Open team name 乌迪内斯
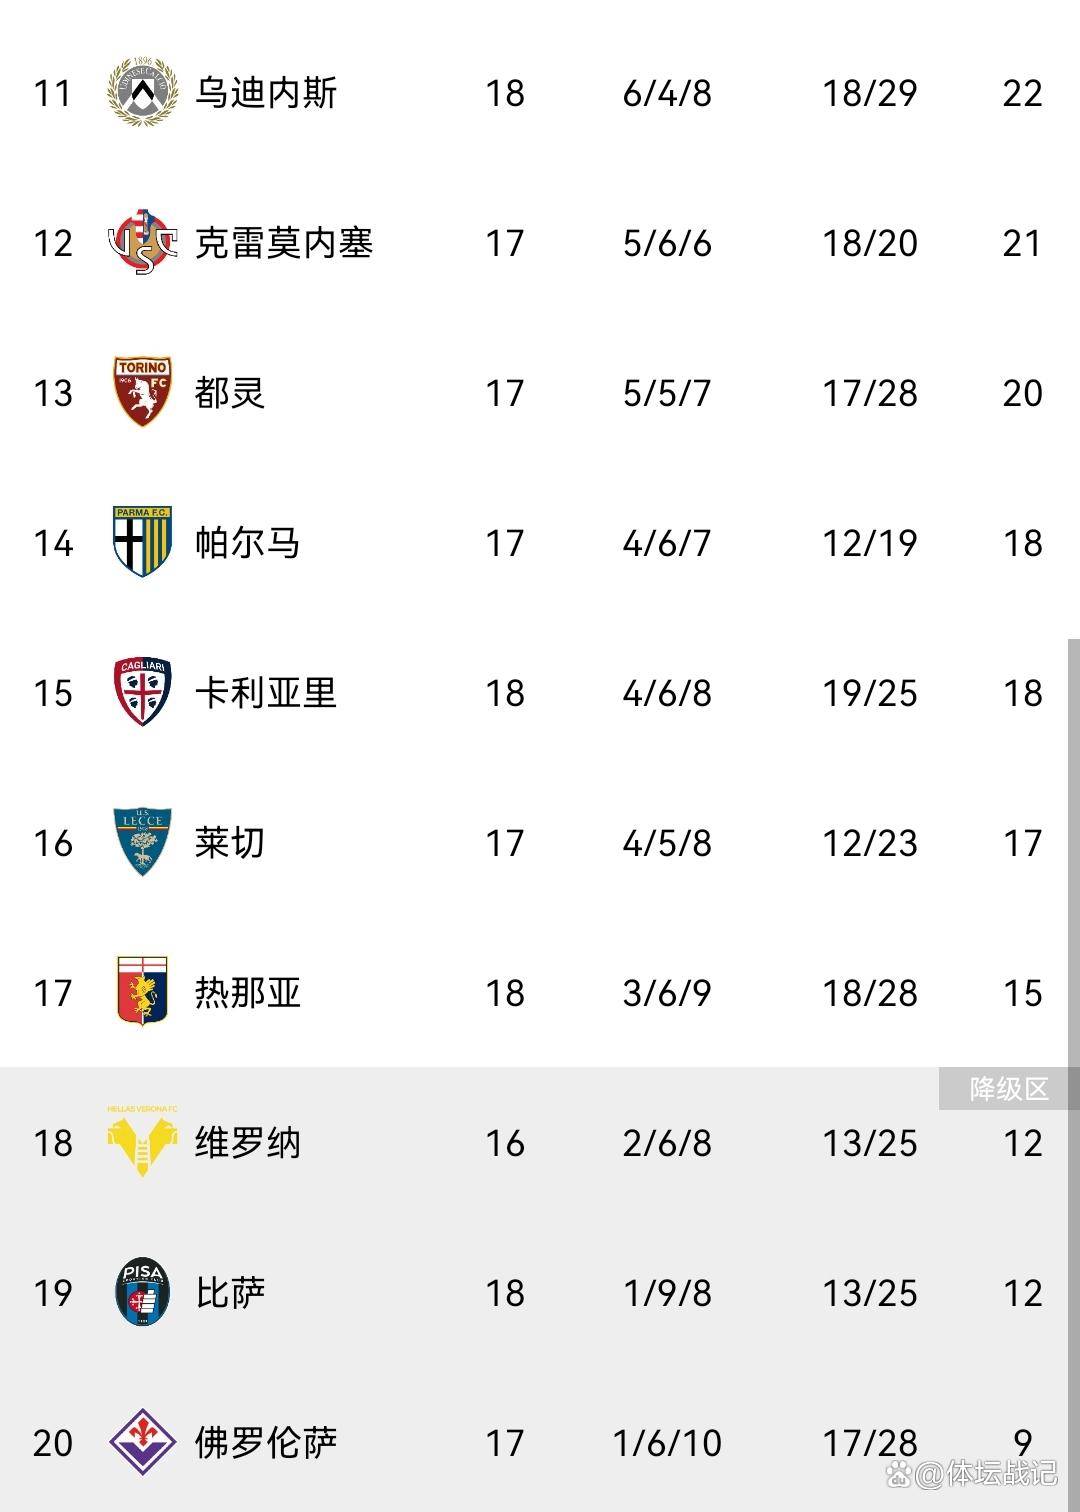This screenshot has height=1512, width=1080. click(x=265, y=93)
